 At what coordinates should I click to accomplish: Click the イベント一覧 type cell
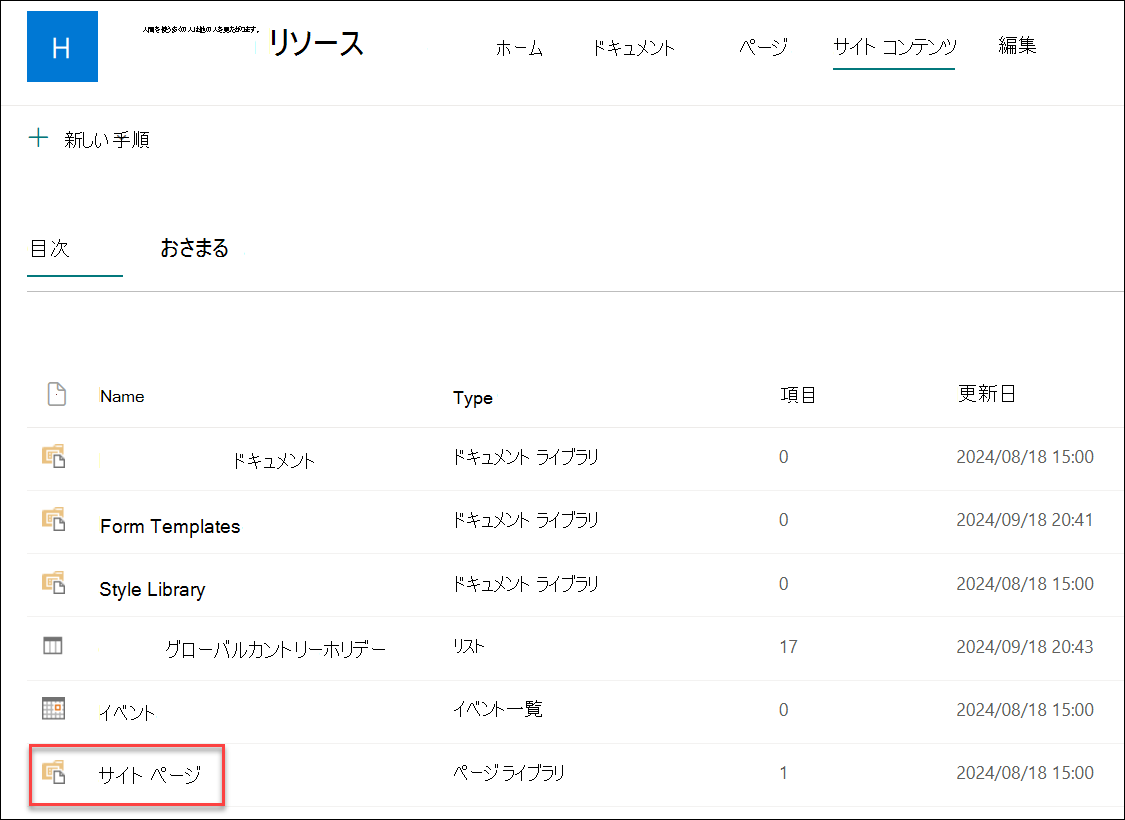pos(497,709)
